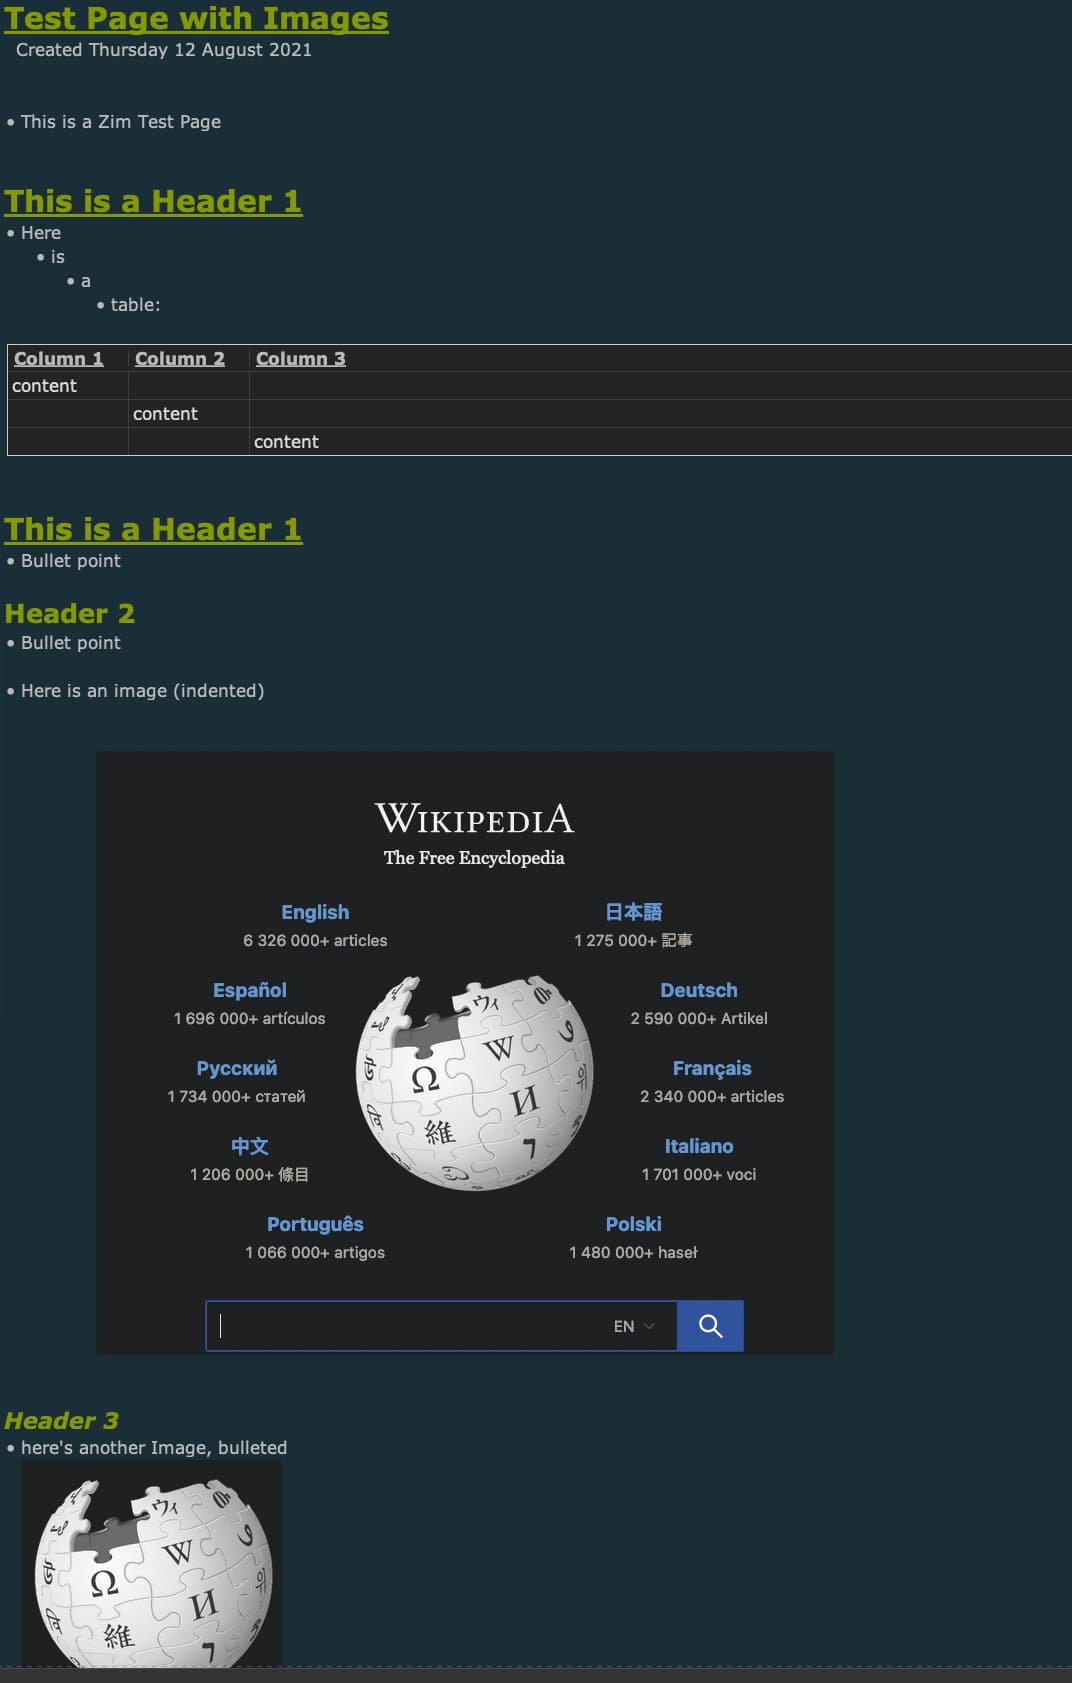Click the Deutsch link in the image
Image resolution: width=1072 pixels, height=1683 pixels.
699,990
